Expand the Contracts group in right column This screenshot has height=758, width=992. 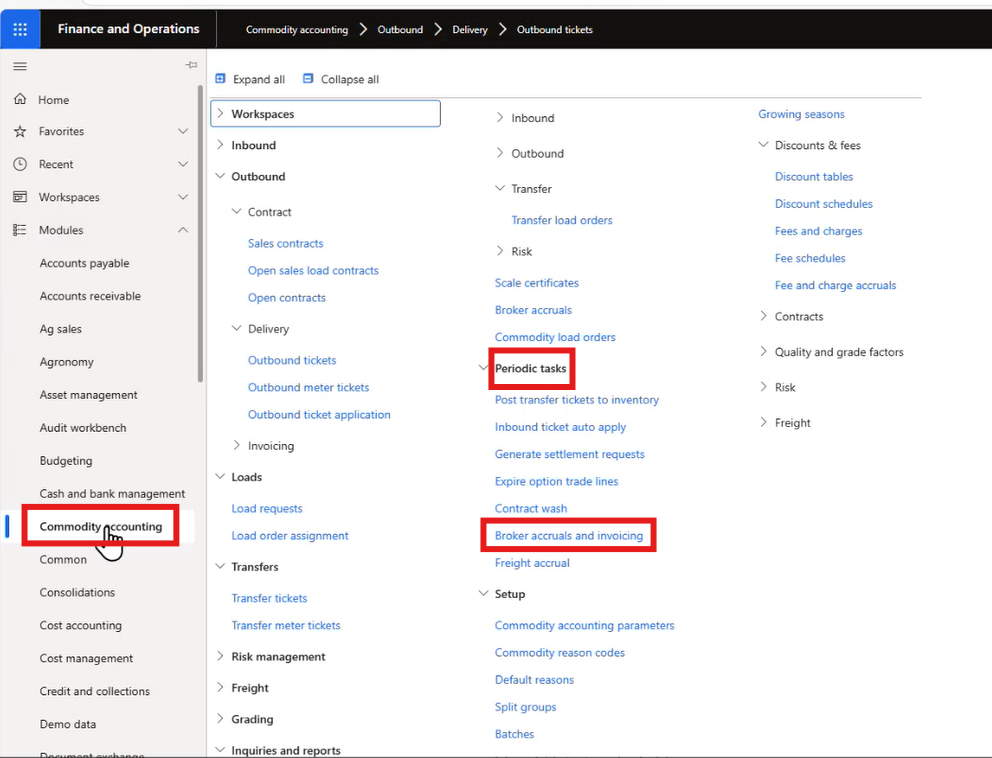point(764,316)
